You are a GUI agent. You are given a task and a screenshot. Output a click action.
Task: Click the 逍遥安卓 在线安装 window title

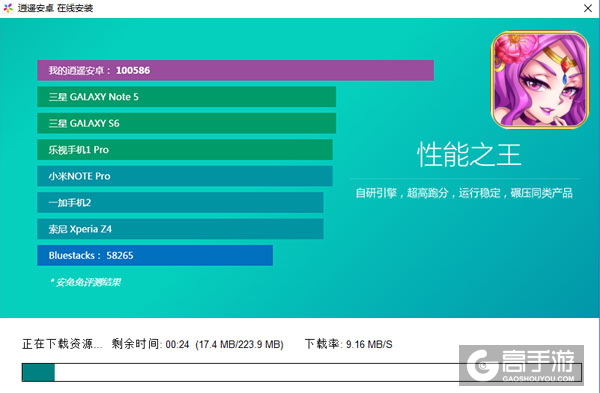(x=55, y=8)
